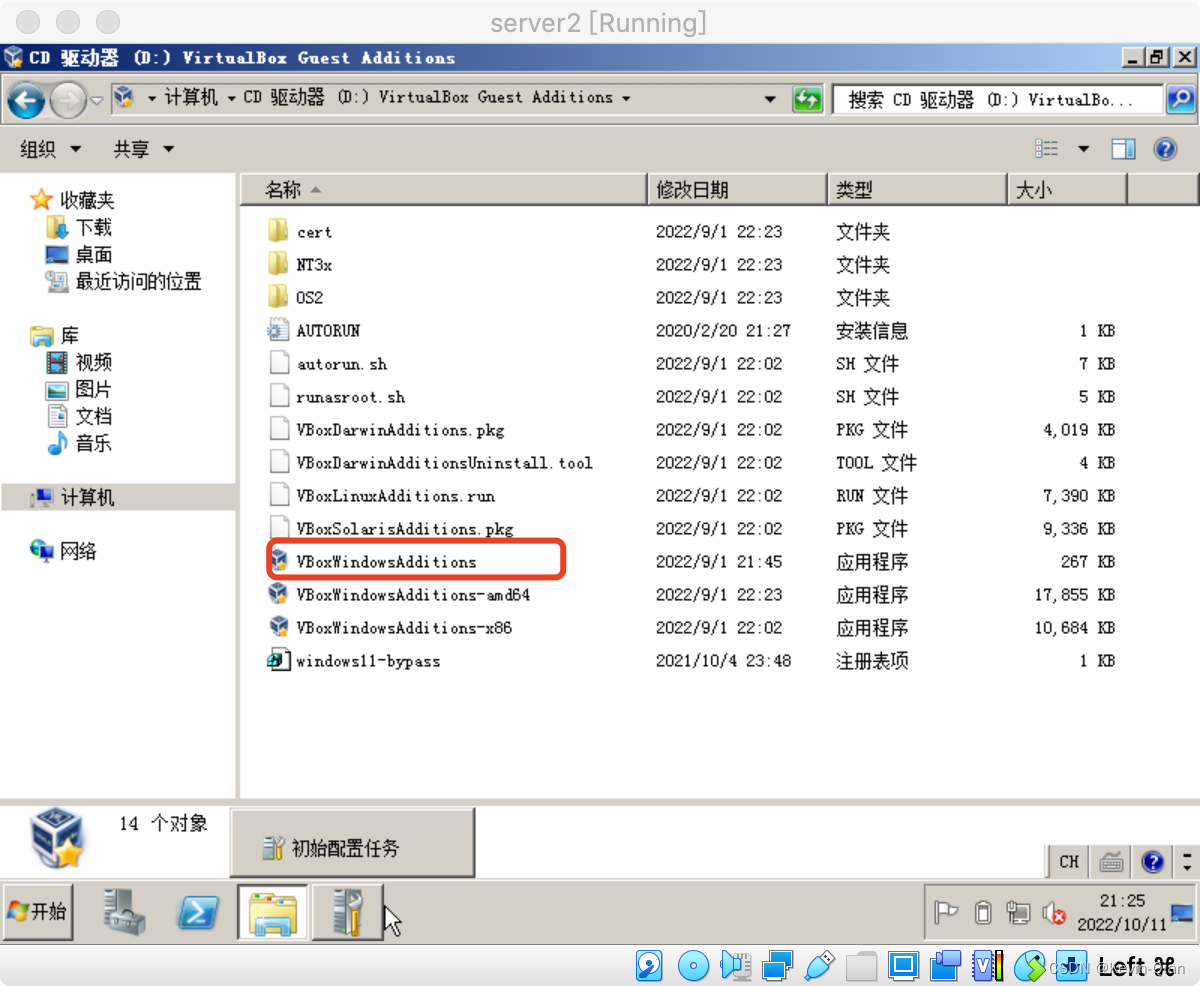Click the muted speaker icon in system tray

coord(1052,912)
